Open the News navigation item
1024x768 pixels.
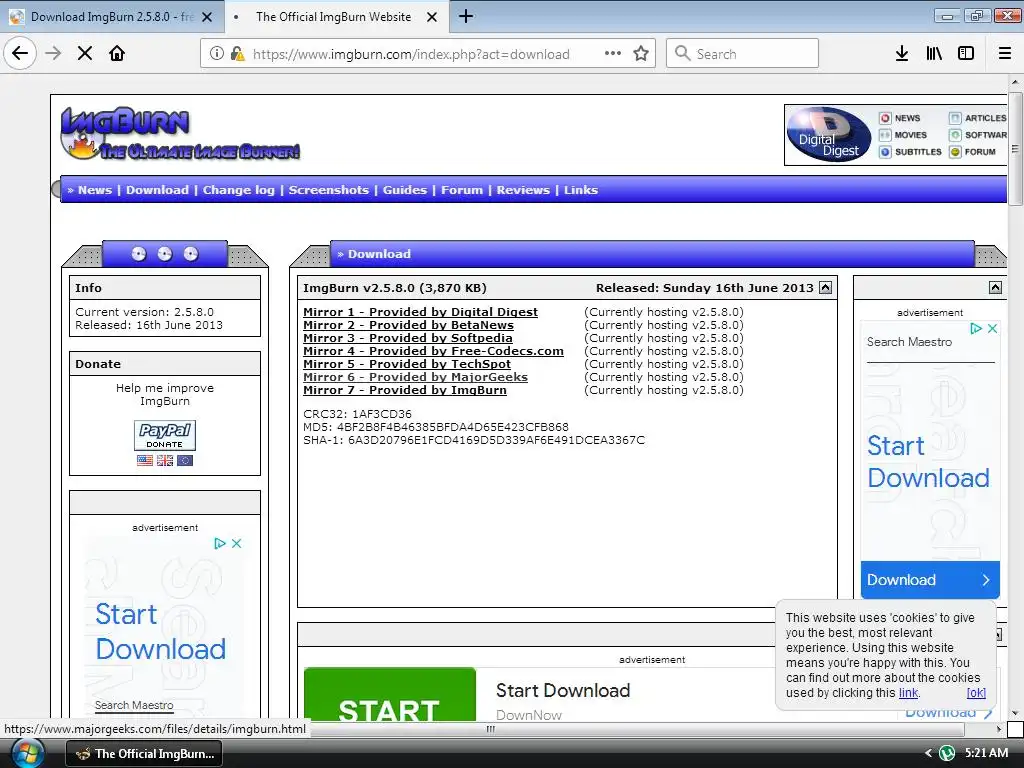coord(95,190)
